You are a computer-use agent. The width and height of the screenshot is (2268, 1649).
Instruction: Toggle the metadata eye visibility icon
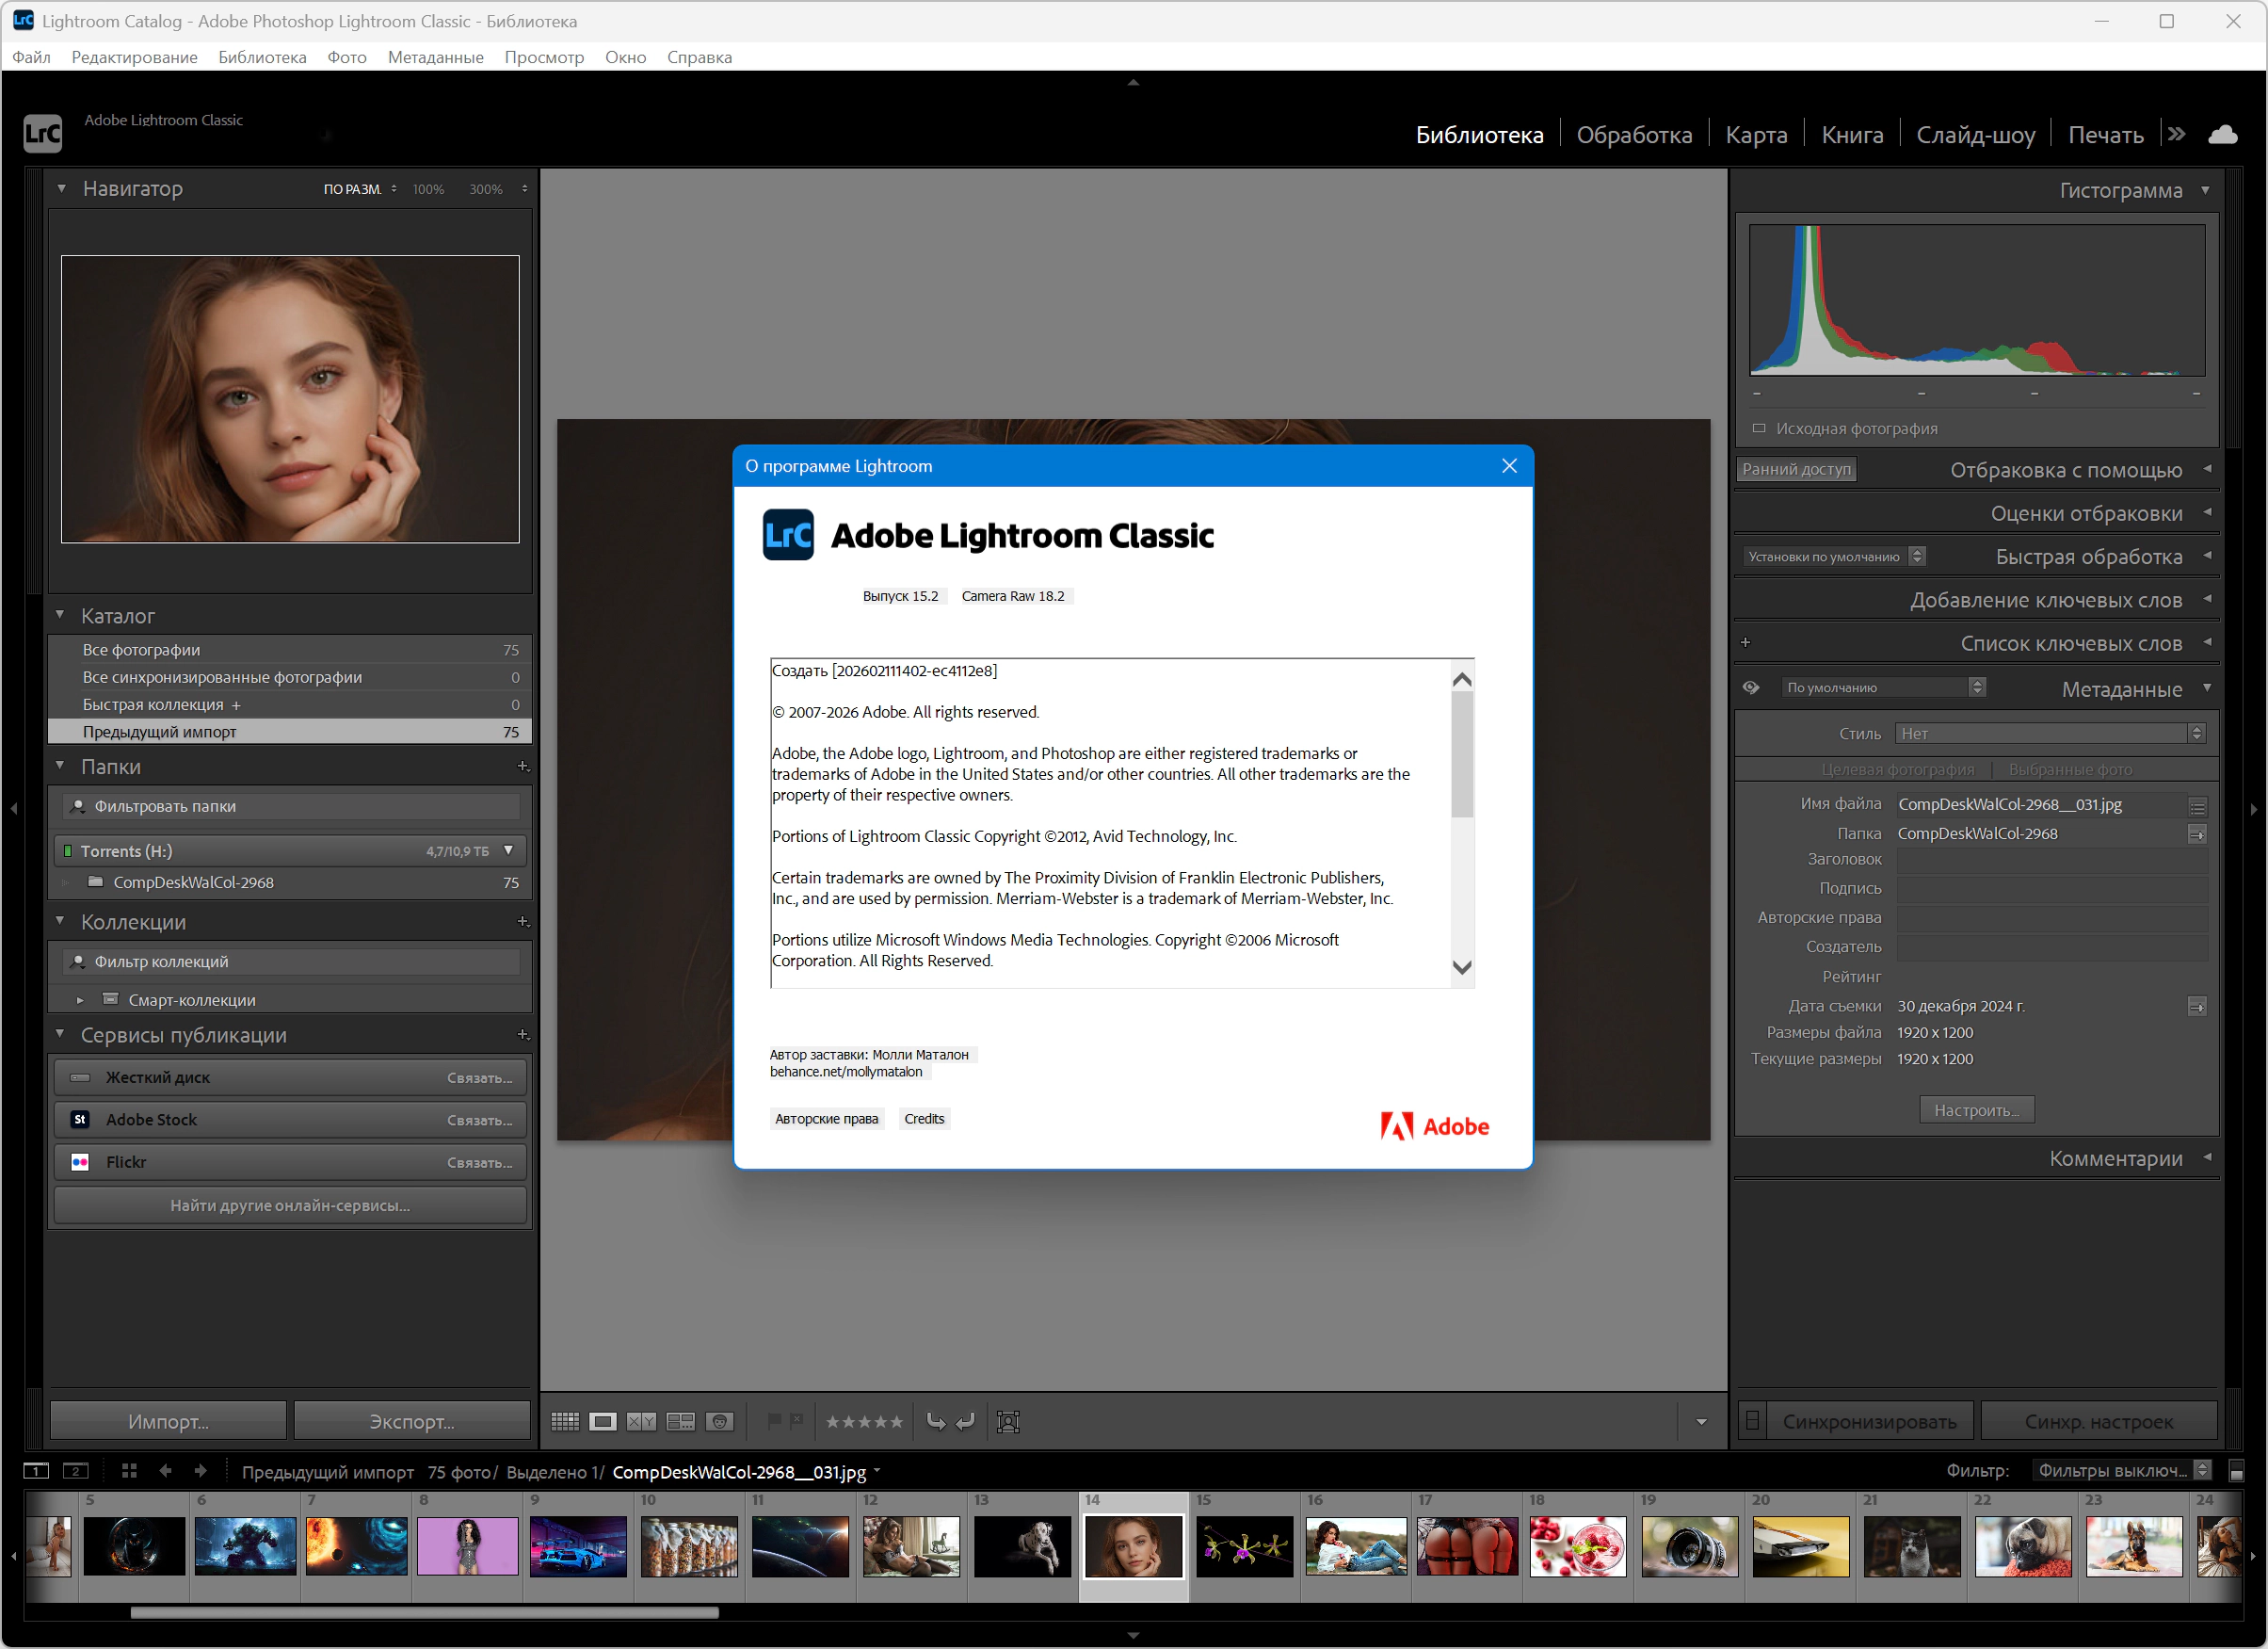(1750, 687)
